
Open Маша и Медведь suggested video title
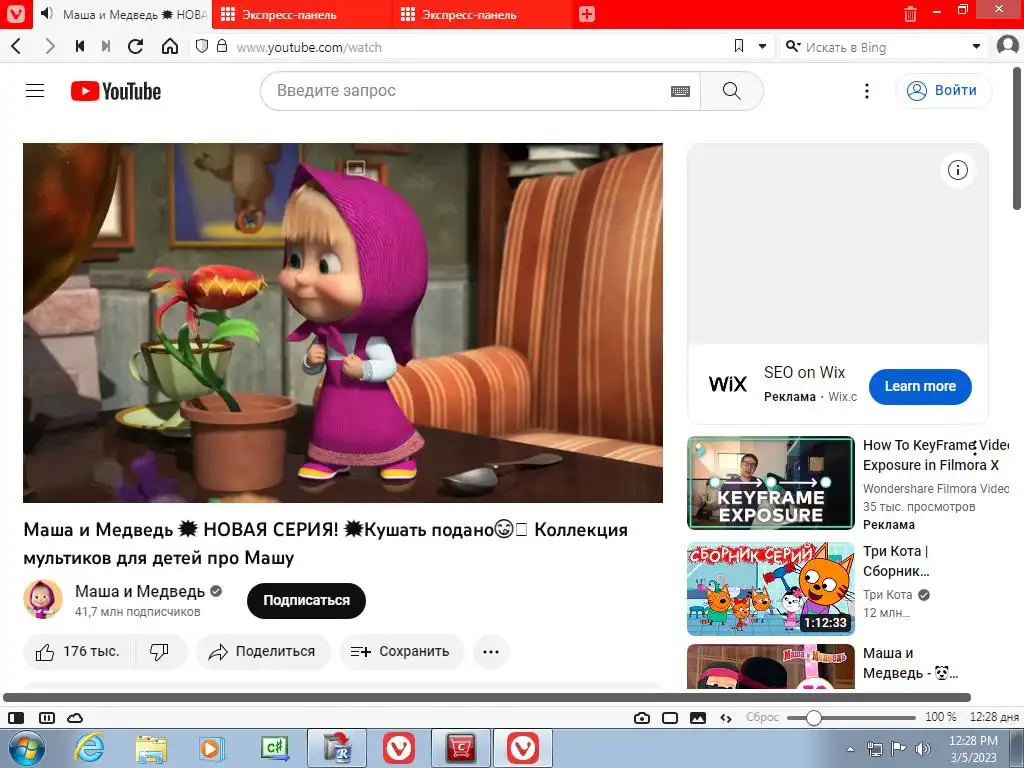(910, 663)
